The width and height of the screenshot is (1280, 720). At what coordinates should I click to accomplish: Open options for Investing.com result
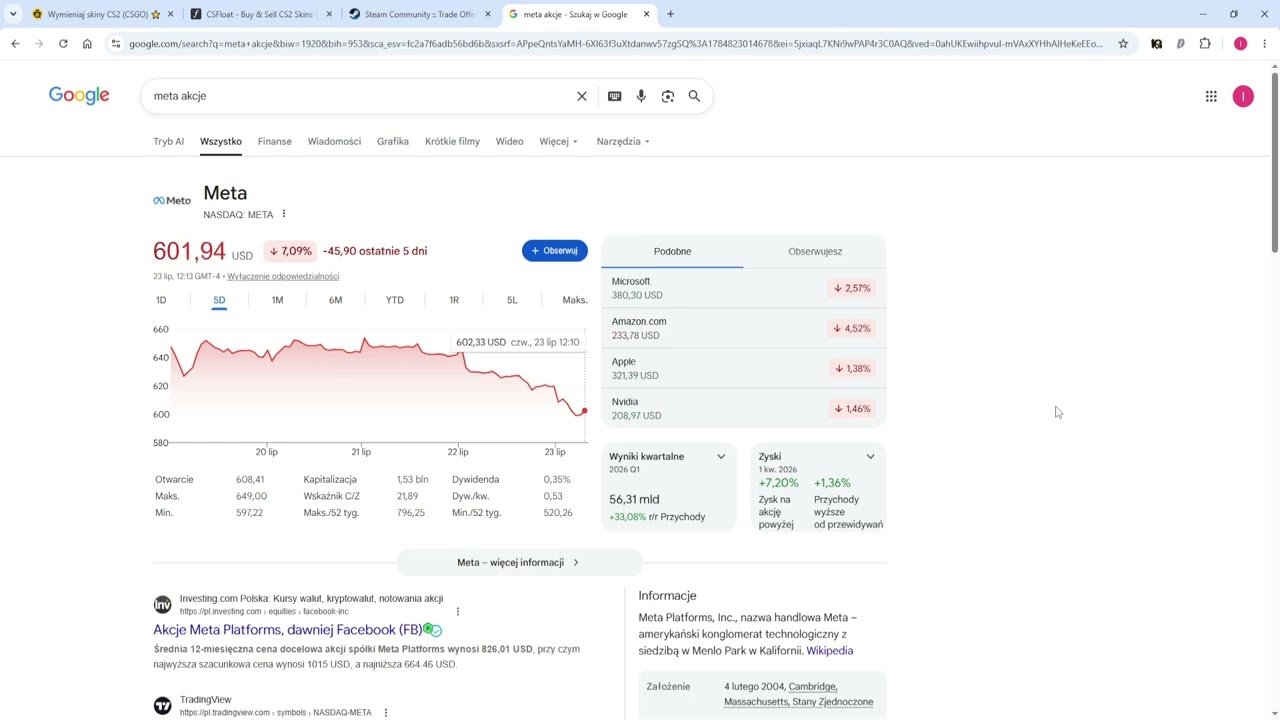coord(458,611)
